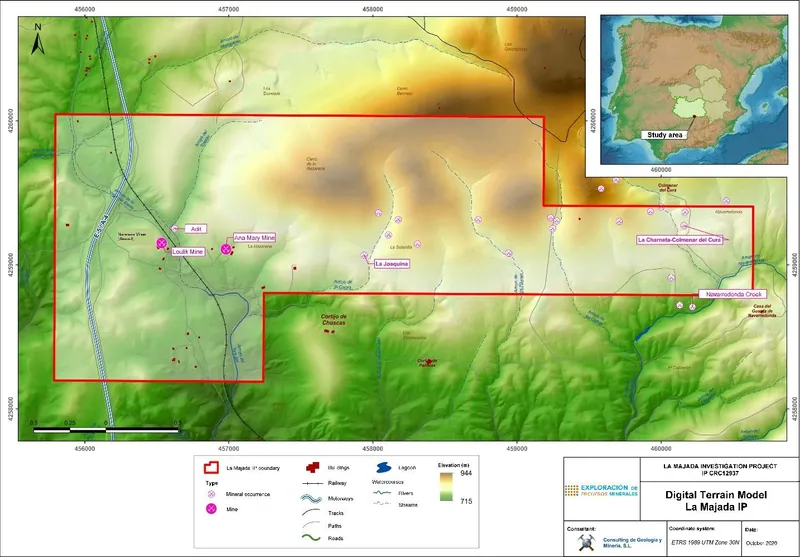
Task: Click the crossed hammers consultant logo
Action: tap(586, 543)
